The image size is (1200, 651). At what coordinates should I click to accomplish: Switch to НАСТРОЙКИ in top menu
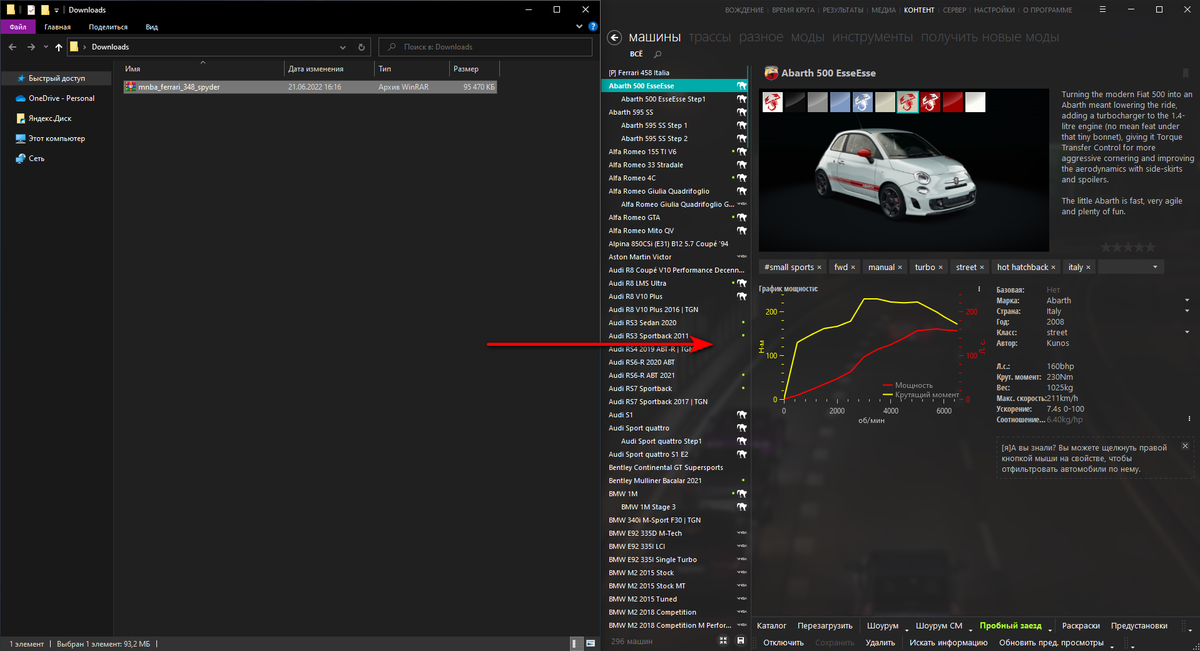point(994,9)
